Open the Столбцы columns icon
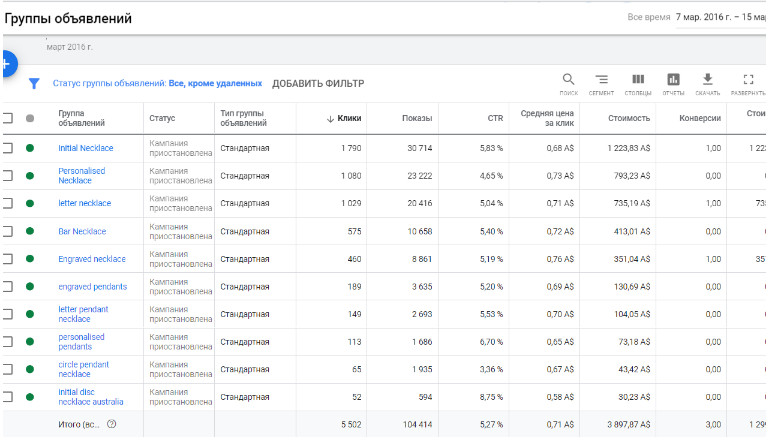Viewport: 771px width, 440px height. click(x=637, y=83)
